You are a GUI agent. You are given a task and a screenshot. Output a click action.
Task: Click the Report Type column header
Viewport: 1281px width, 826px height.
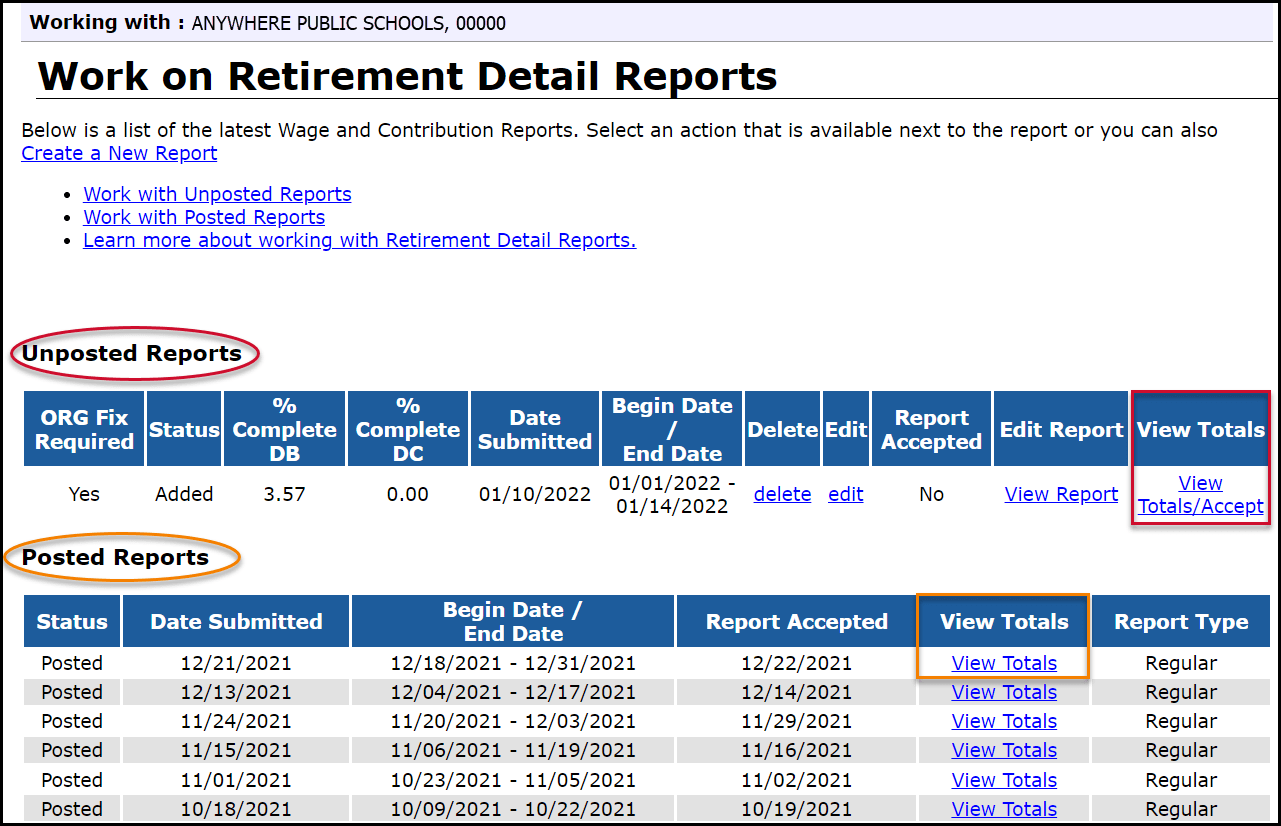(1181, 622)
